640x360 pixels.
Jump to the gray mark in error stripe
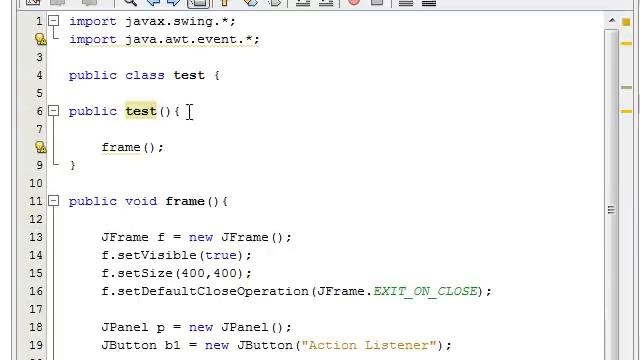pos(626,87)
